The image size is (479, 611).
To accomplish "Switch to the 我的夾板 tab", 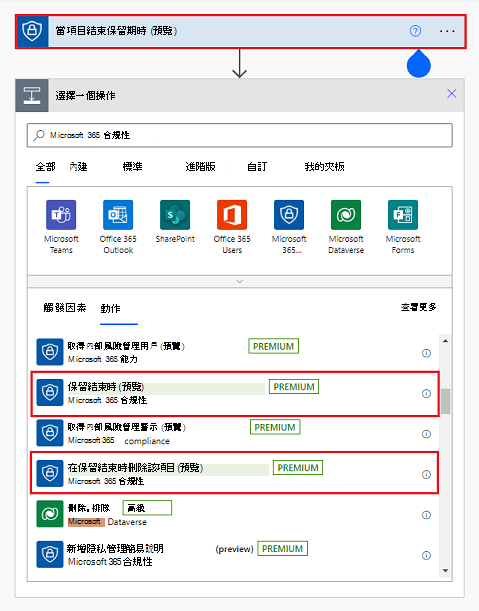I will [x=324, y=167].
